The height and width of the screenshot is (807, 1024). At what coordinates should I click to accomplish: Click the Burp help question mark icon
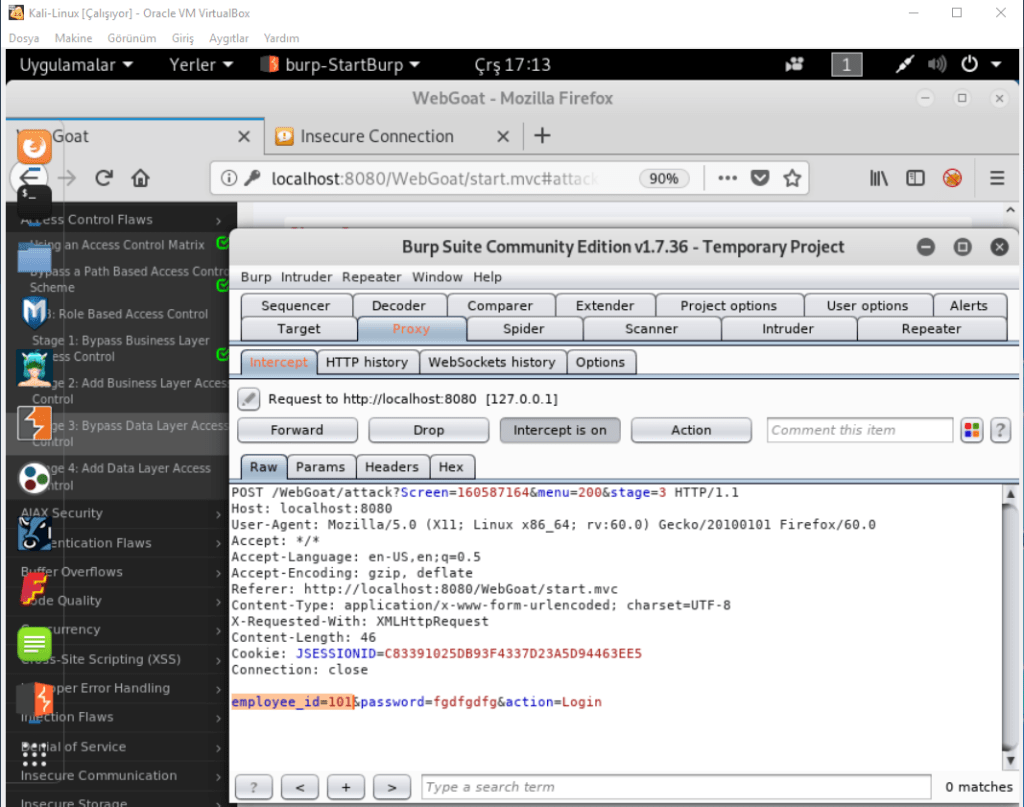pyautogui.click(x=1000, y=430)
